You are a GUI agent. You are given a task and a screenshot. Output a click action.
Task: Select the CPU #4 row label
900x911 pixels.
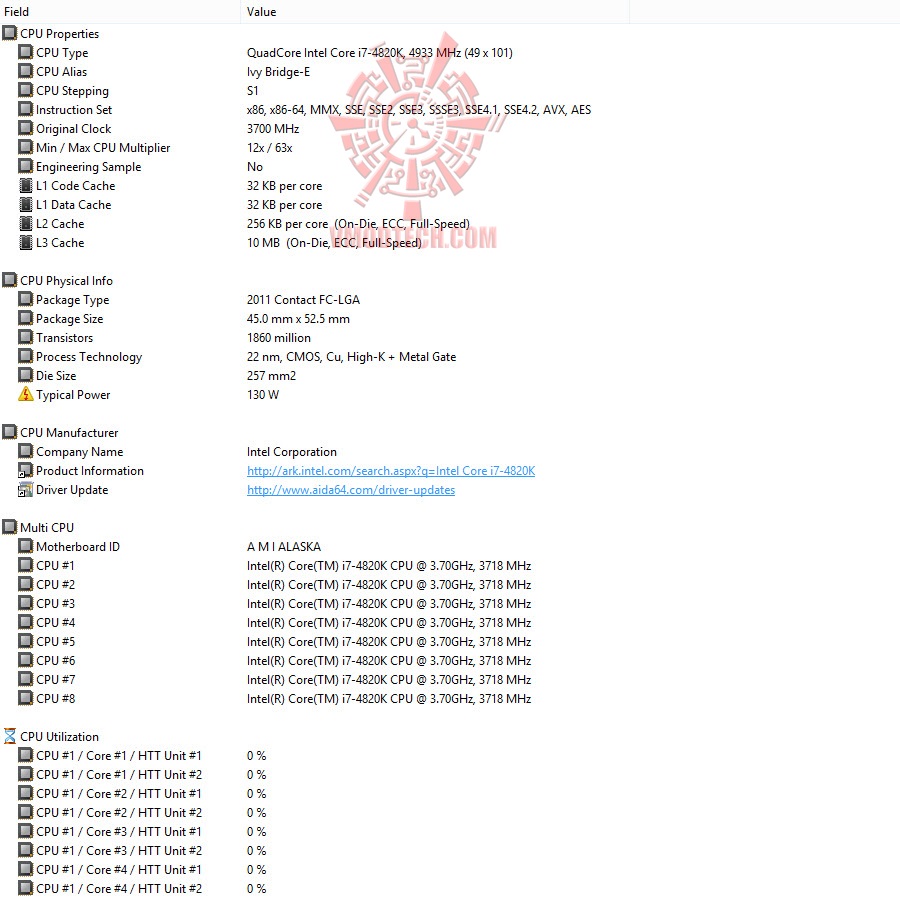click(56, 622)
